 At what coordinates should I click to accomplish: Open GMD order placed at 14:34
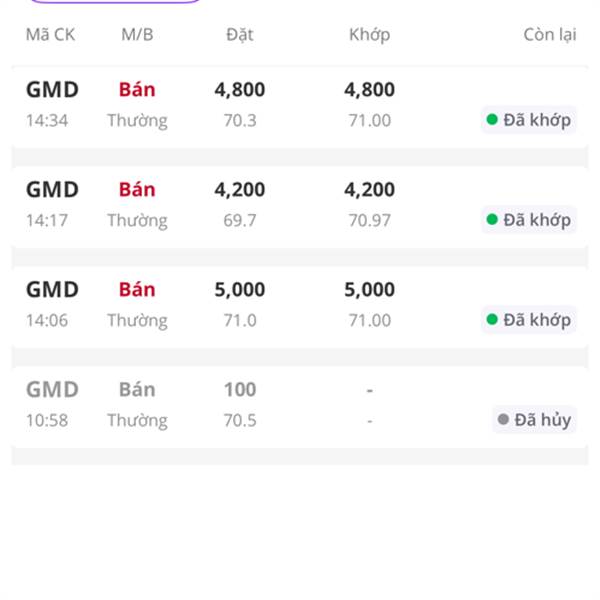pos(52,90)
